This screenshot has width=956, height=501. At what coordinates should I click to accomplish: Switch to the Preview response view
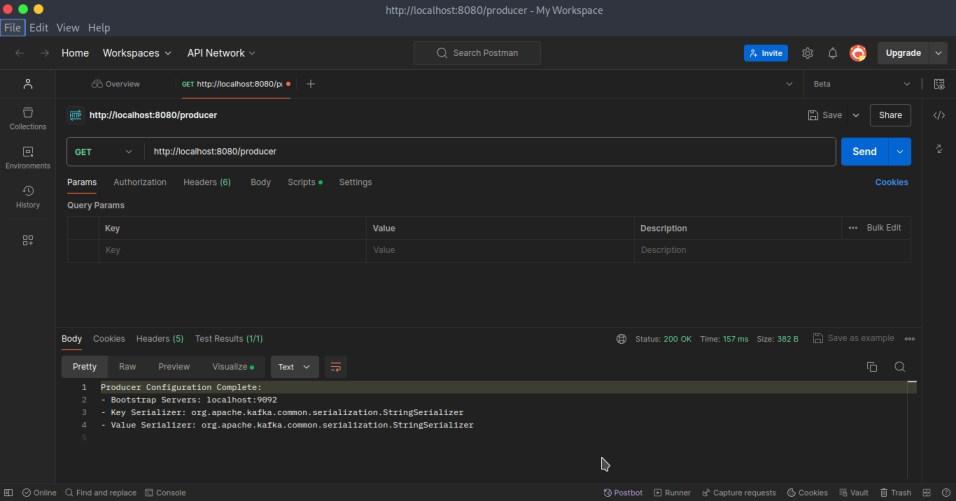tap(174, 367)
